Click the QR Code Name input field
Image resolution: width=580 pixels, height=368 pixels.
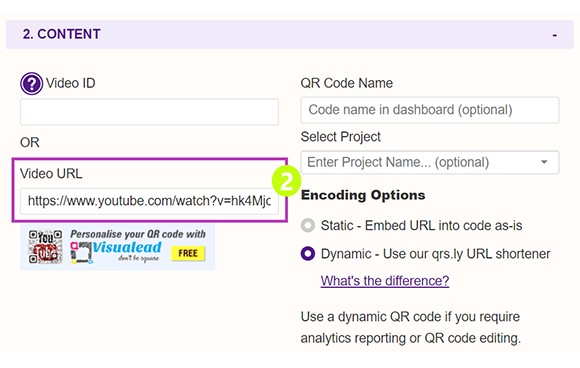coord(430,110)
